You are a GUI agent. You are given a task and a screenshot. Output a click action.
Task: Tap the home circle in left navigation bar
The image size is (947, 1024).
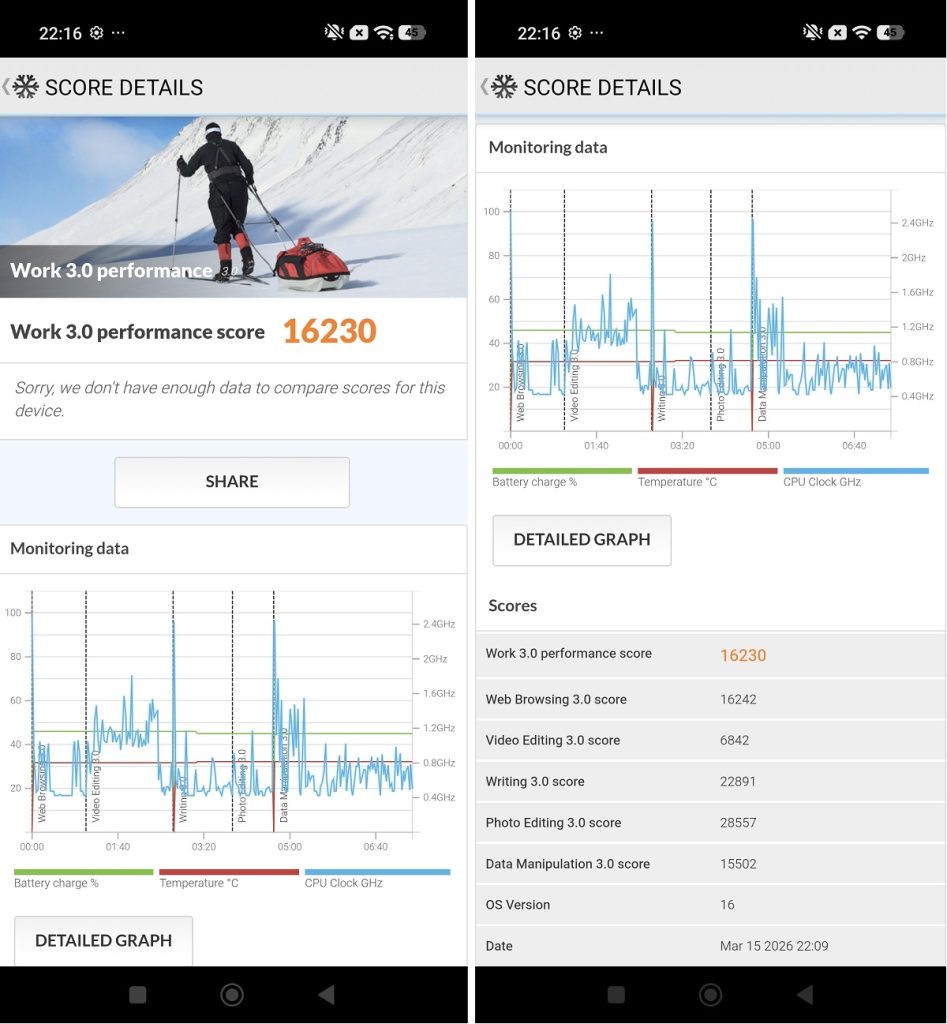coord(232,994)
